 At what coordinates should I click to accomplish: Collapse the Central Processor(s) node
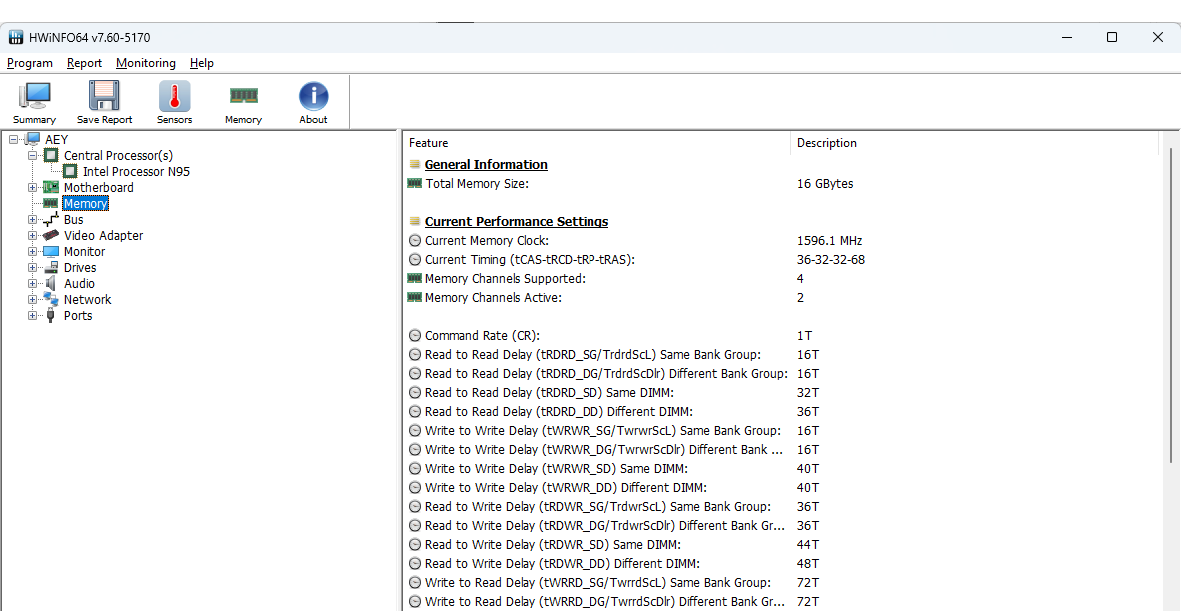[32, 155]
